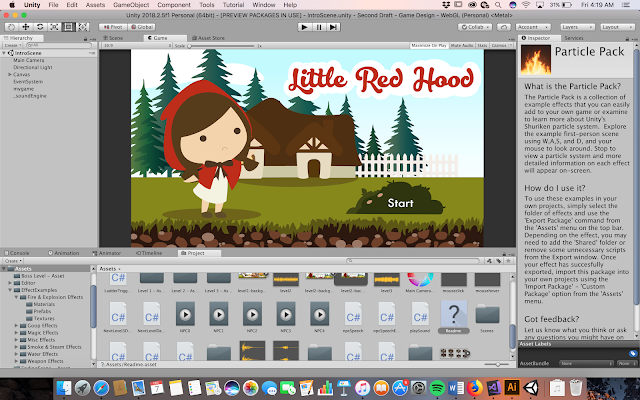The image size is (640, 400).
Task: Open the aspect ratio 16:9 dropdown
Action: point(136,46)
